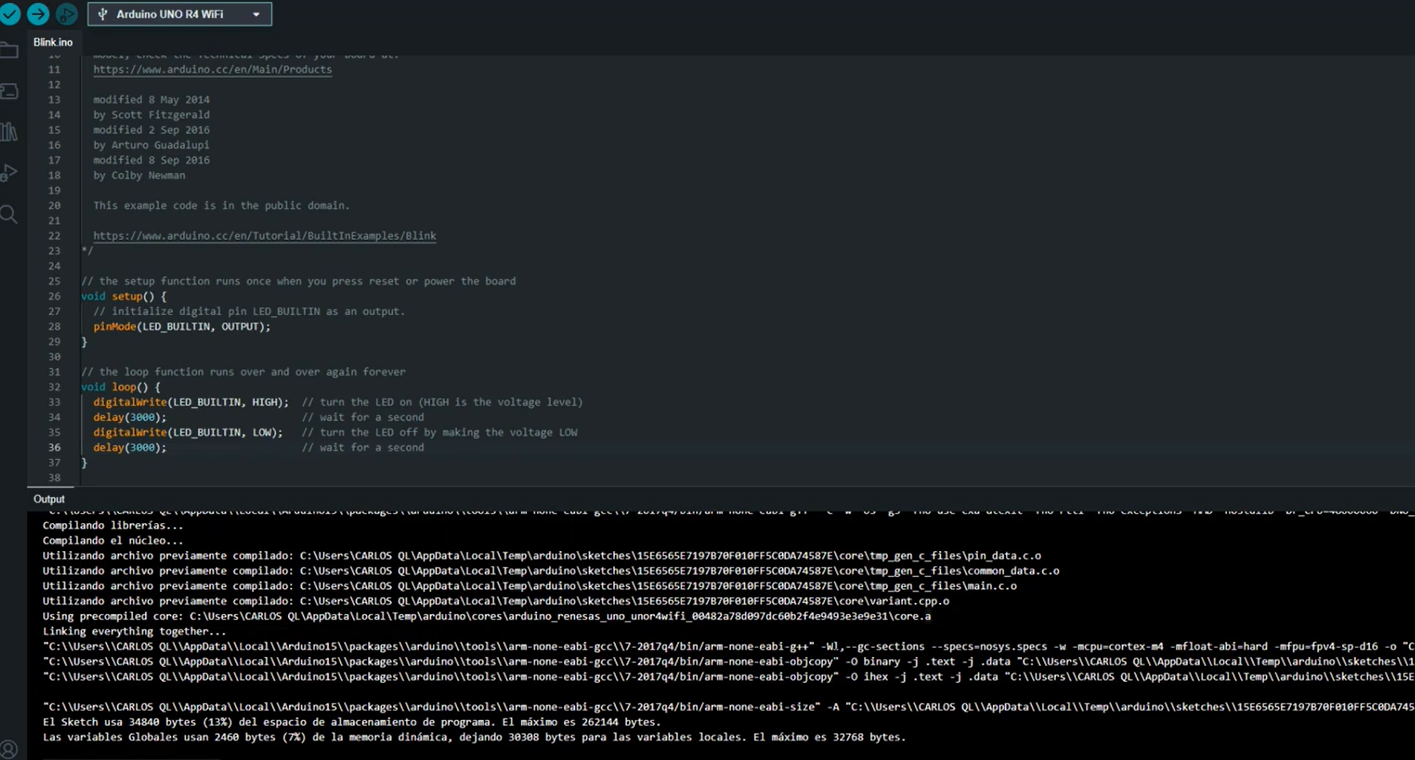The height and width of the screenshot is (760, 1415).
Task: Click output line mentioning common_data.c.o
Action: pos(551,571)
